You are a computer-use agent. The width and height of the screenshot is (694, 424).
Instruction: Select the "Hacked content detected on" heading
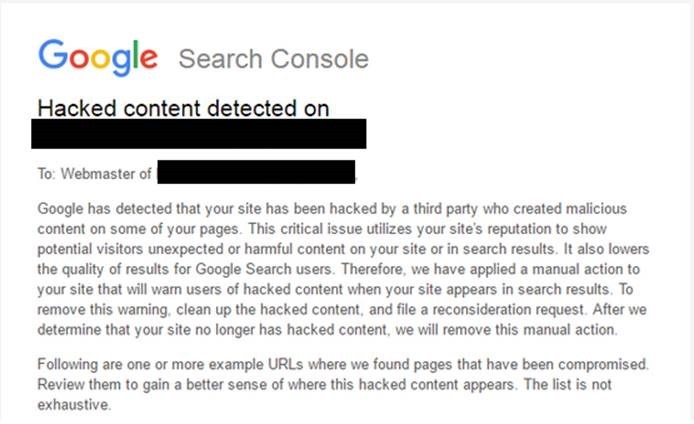pos(183,108)
